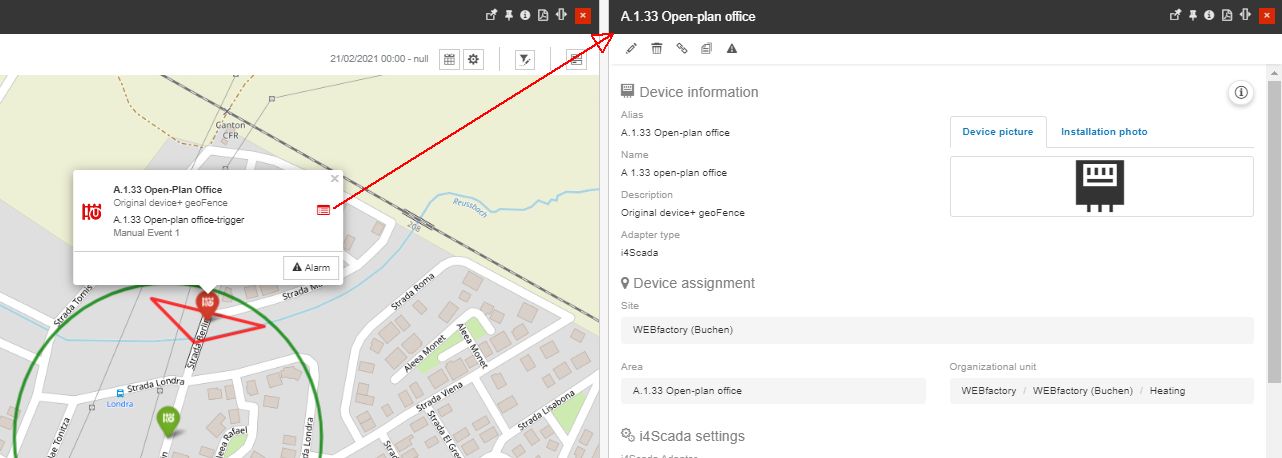Click the link icon in device toolbar

(x=682, y=48)
